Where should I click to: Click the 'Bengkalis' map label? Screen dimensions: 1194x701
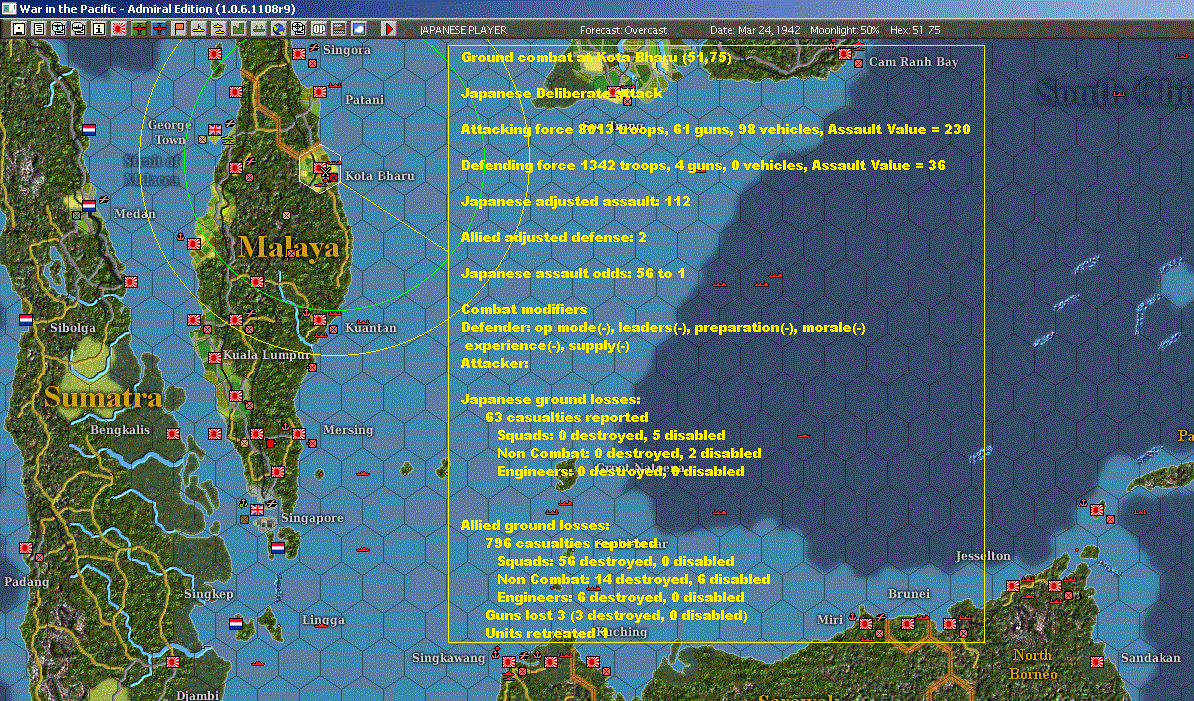(120, 429)
